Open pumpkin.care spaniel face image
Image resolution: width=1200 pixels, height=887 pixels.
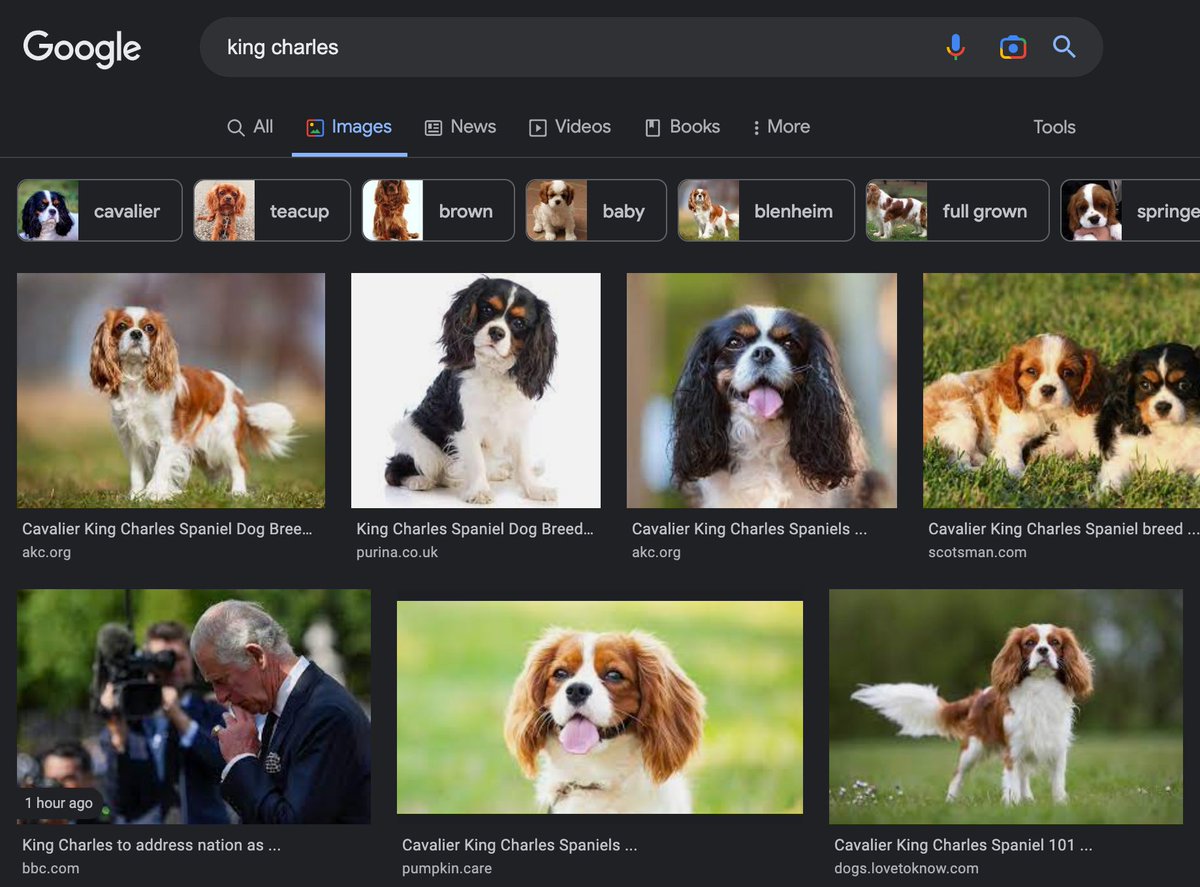600,706
